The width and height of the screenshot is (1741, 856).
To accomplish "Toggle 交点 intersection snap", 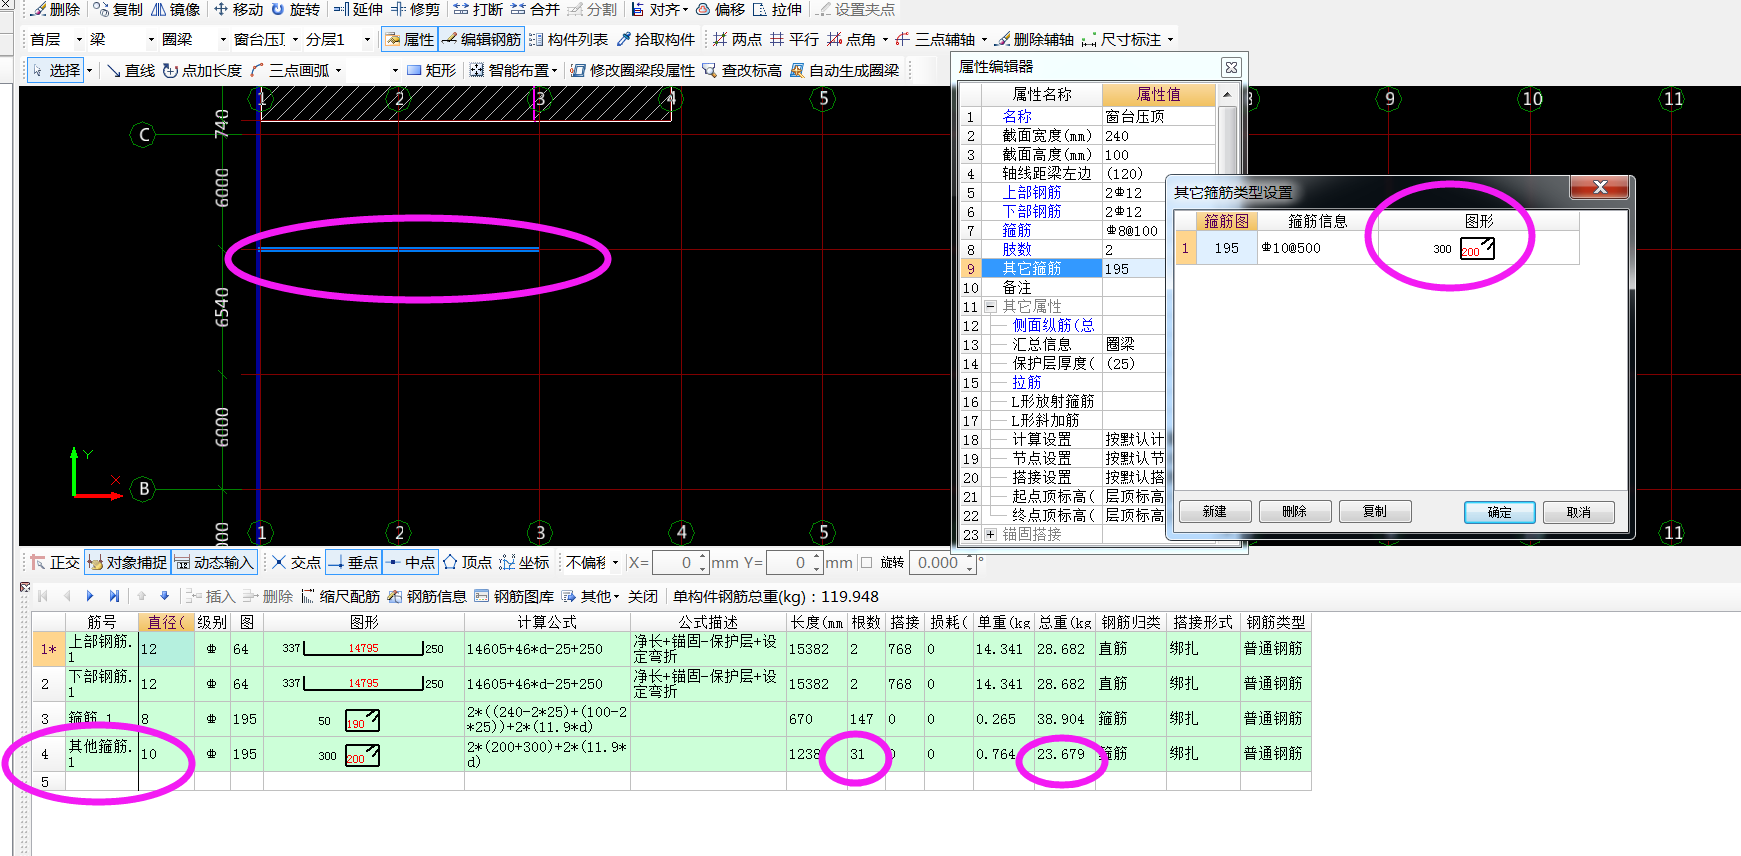I will tap(296, 562).
